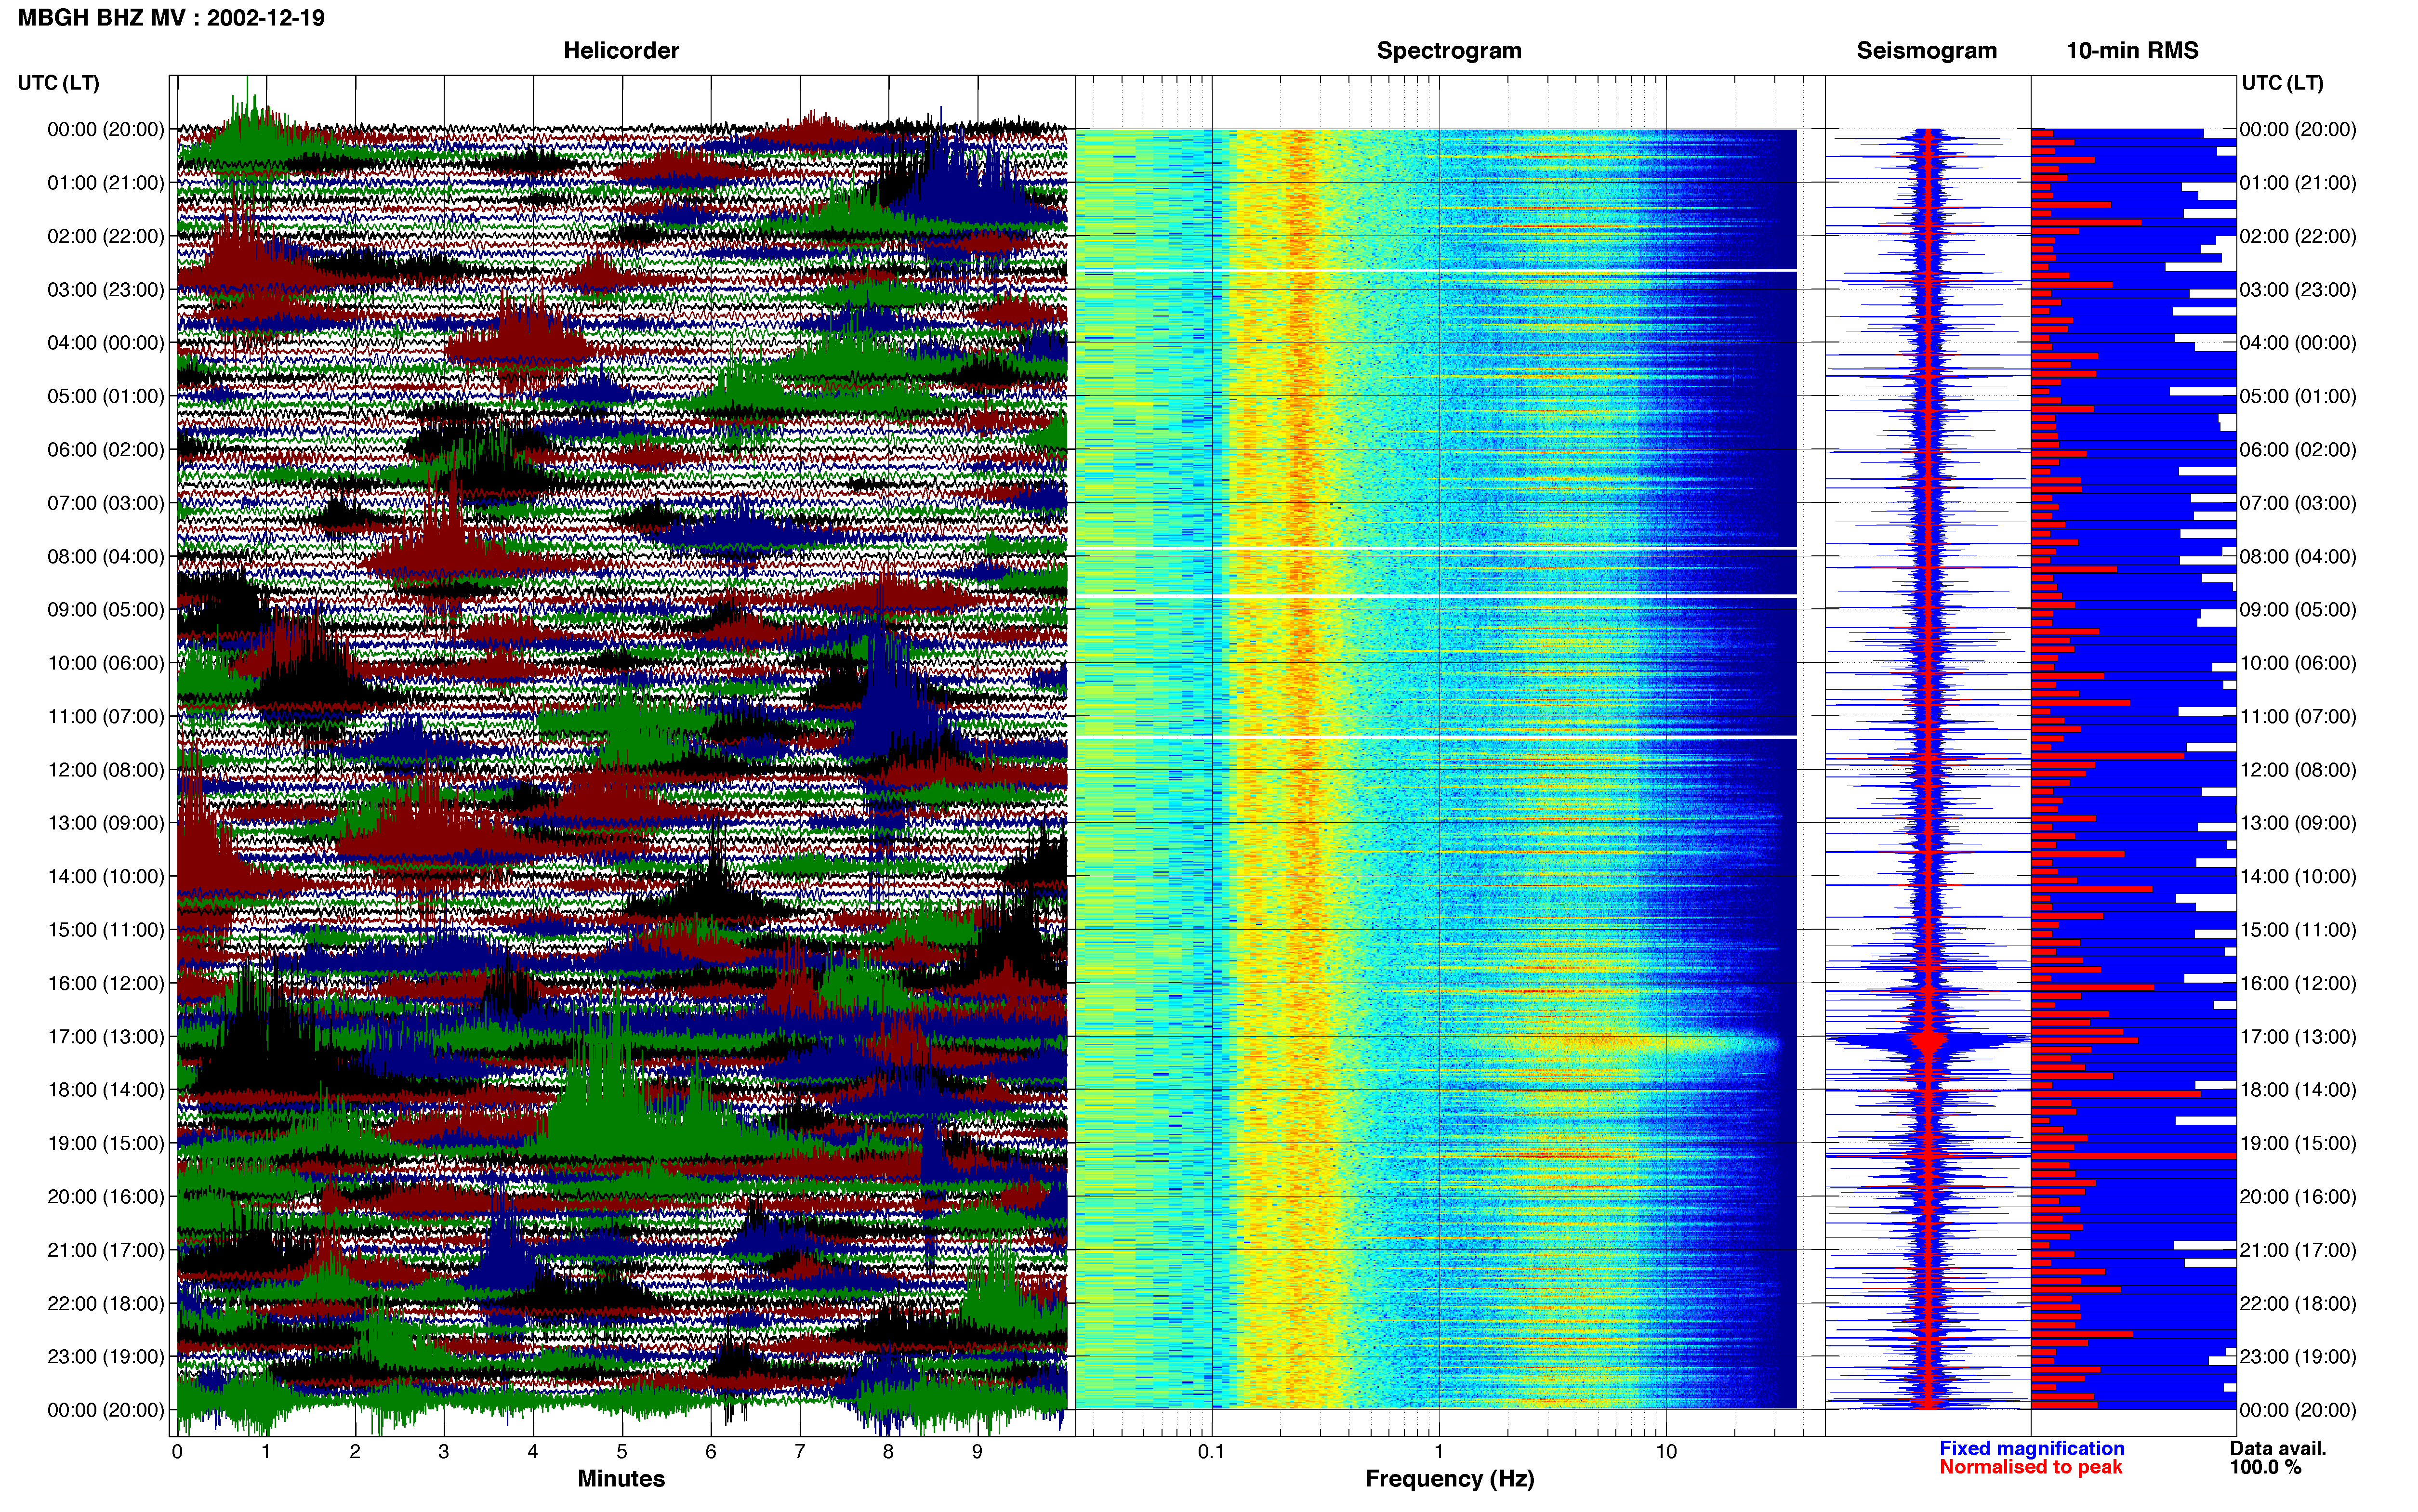Click left time label '21:00 (17:00)'
The width and height of the screenshot is (2418, 1512).
(x=106, y=1250)
